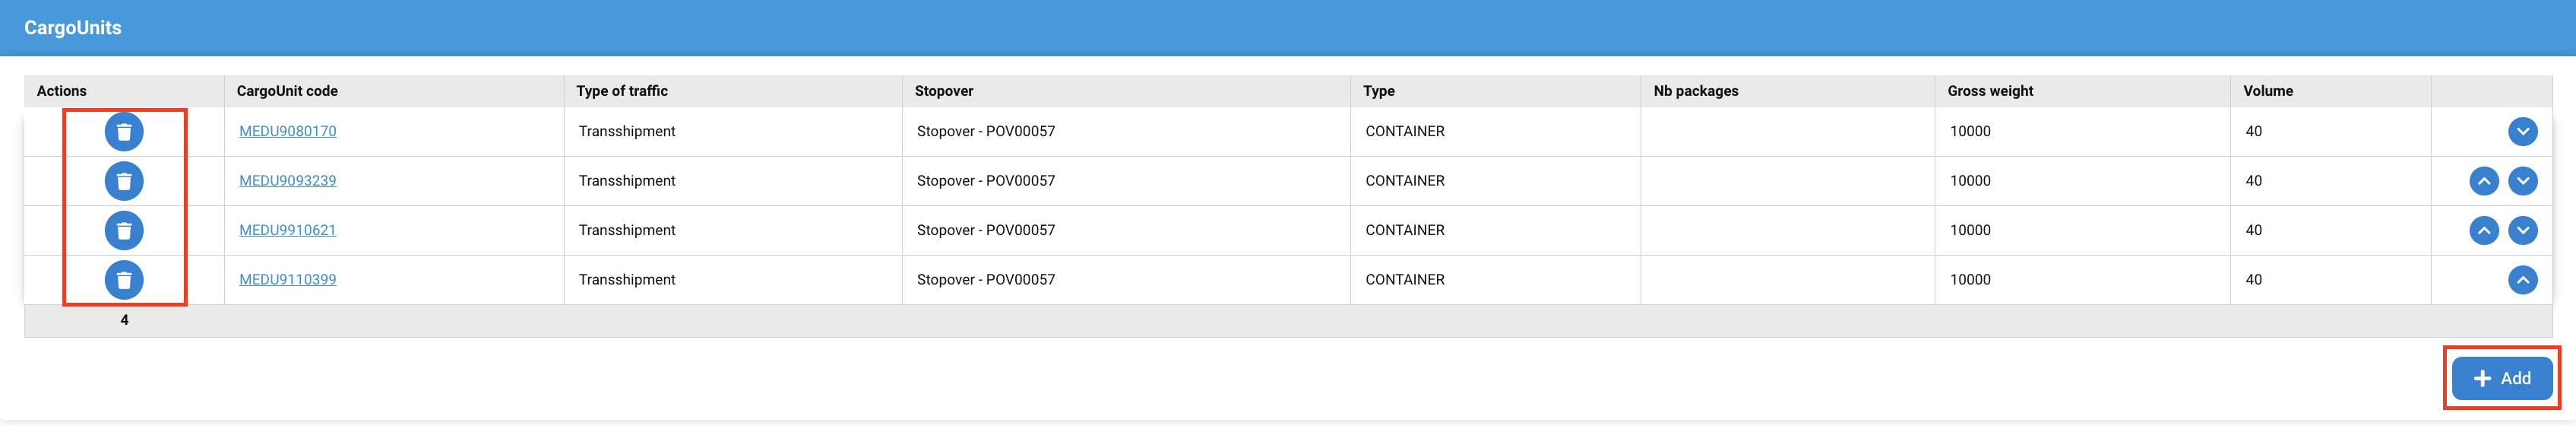Click the Nb packages cell of first row
This screenshot has width=2576, height=426.
(x=1786, y=132)
